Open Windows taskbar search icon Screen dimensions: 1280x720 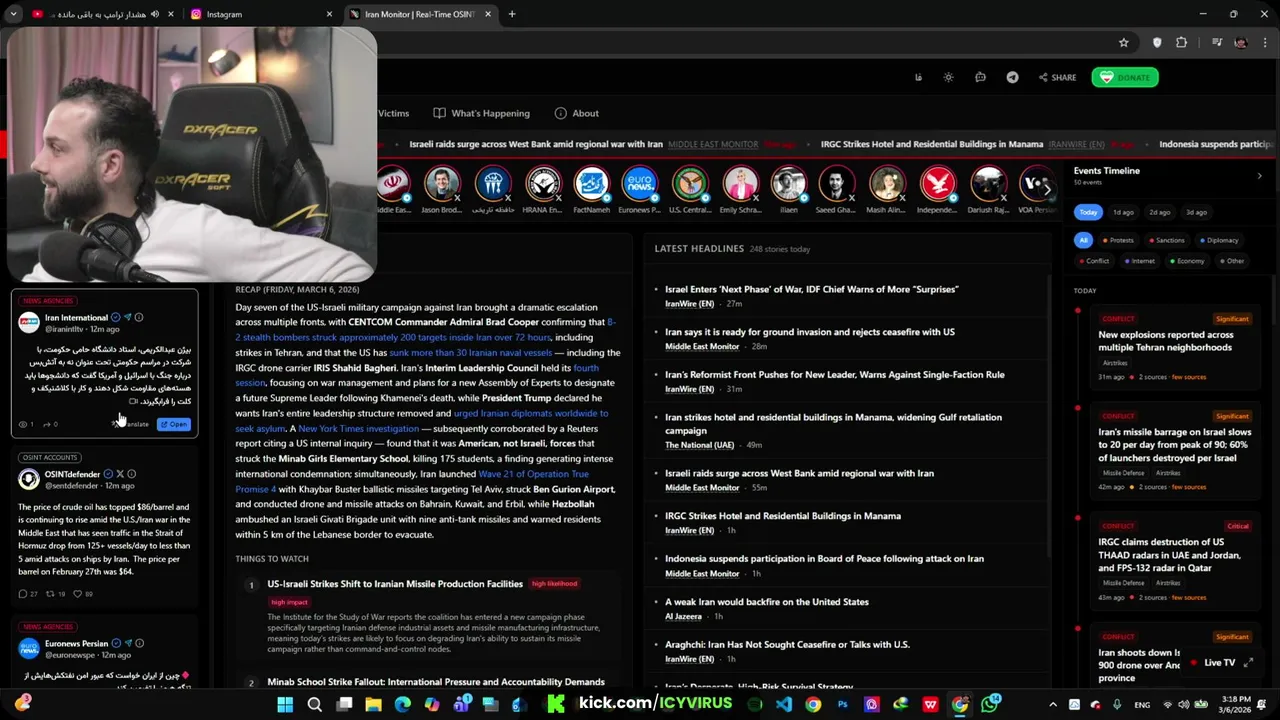314,704
